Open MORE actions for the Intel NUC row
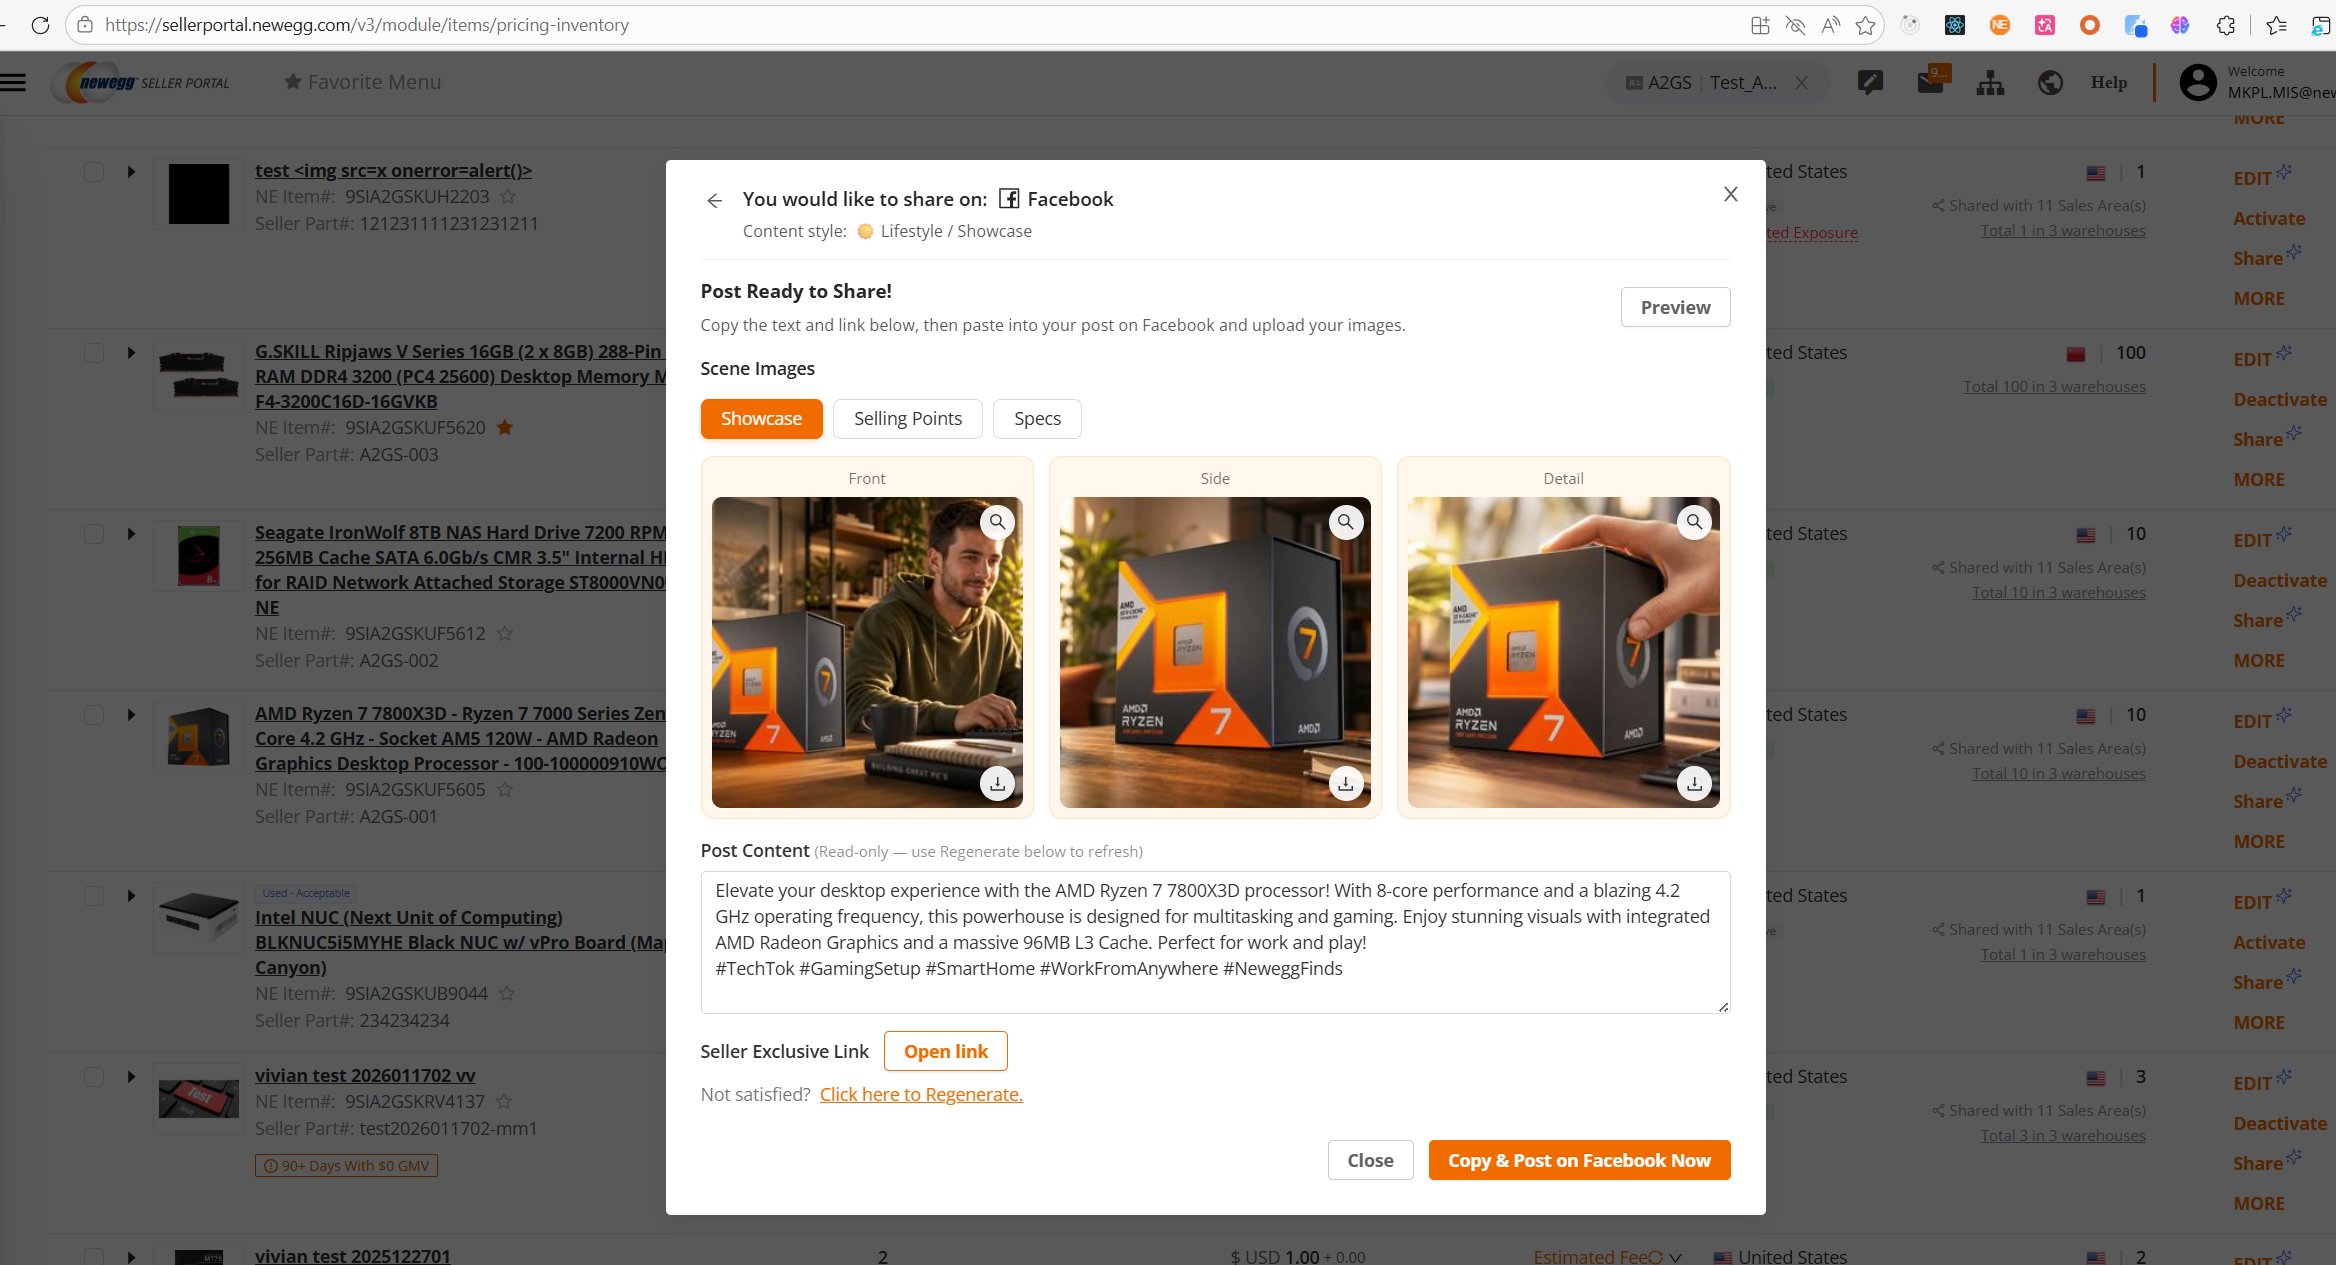2336x1265 pixels. (x=2259, y=1022)
